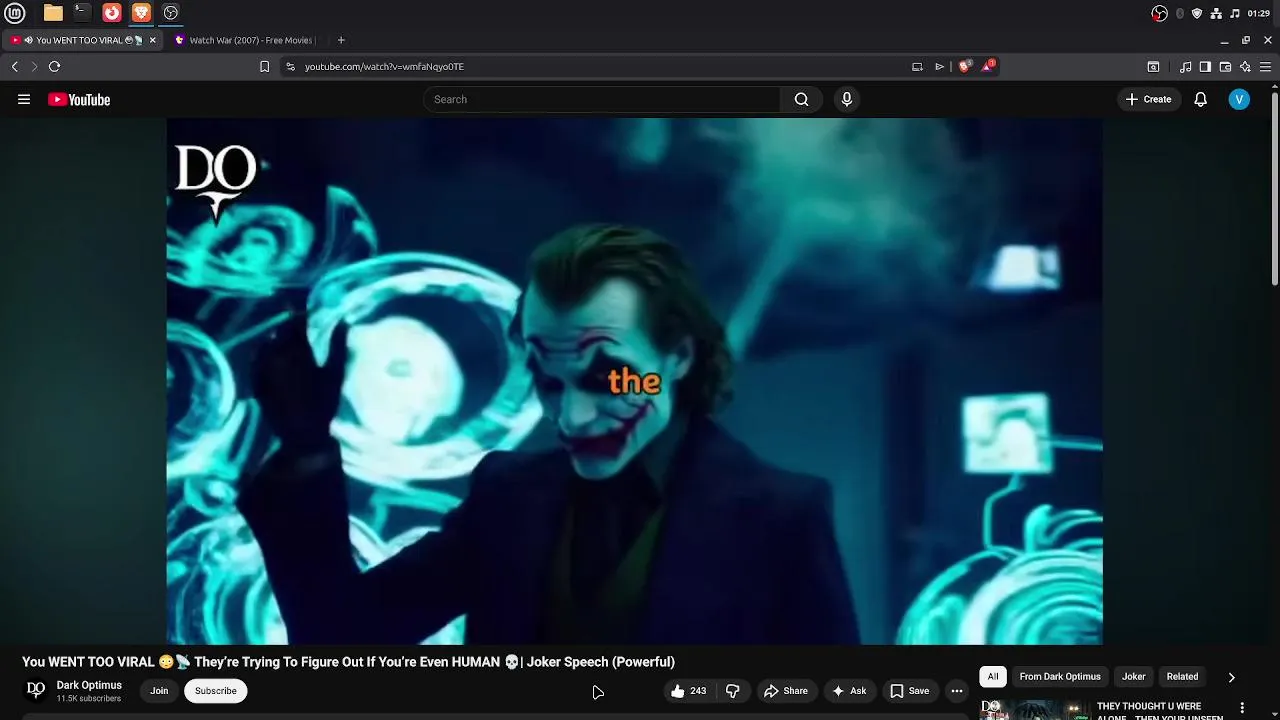Screen dimensions: 1280x720
Task: Select the 'All' filter chip
Action: (x=993, y=676)
